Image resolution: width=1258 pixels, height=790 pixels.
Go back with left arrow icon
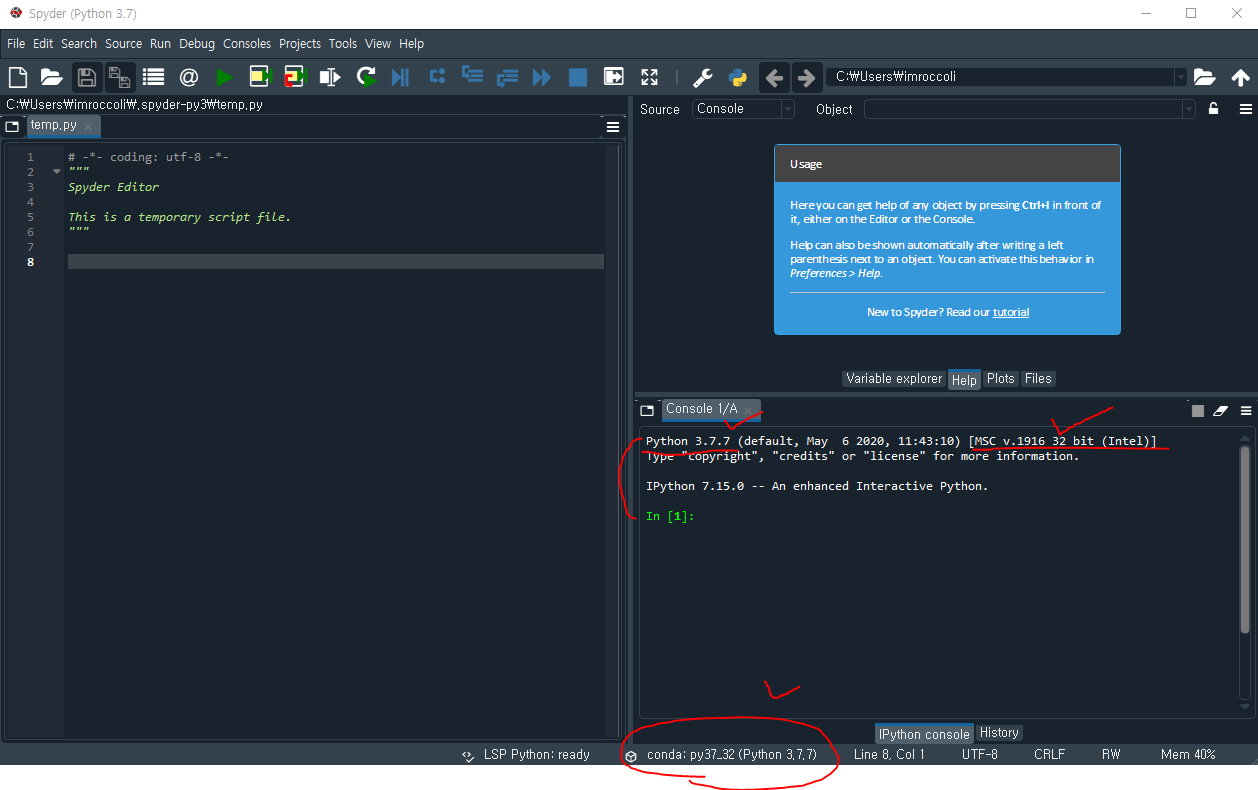[x=774, y=77]
